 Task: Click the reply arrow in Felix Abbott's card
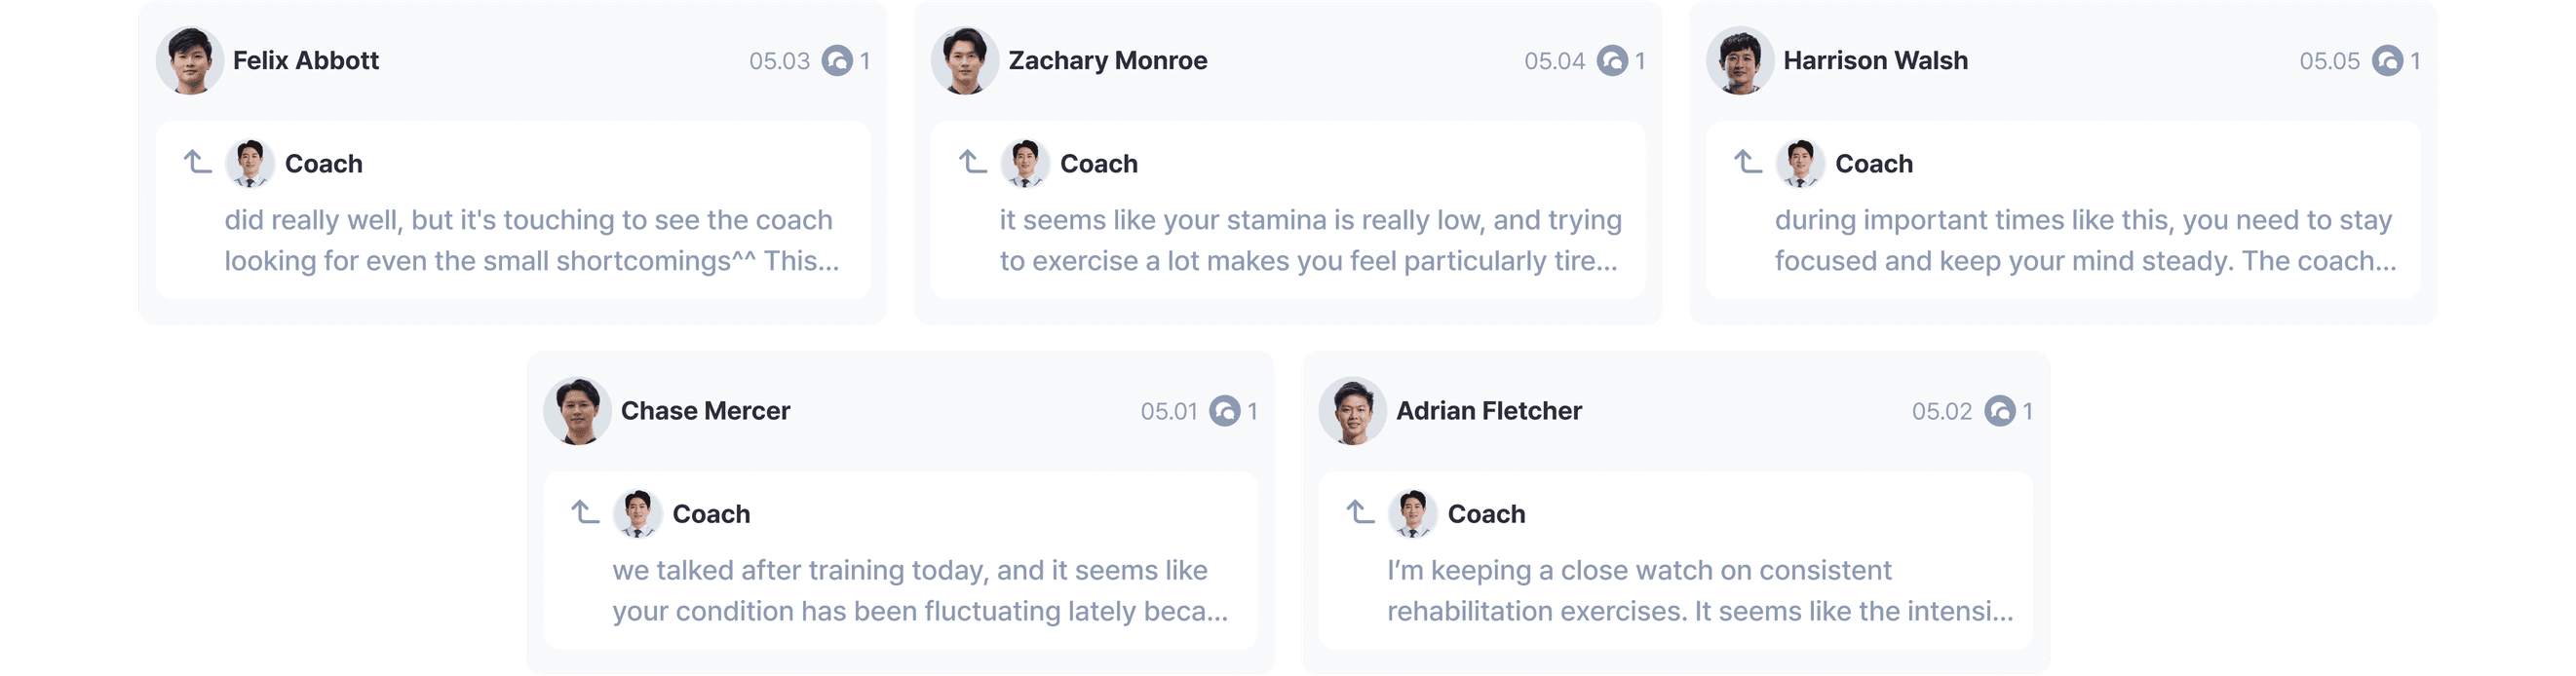click(x=198, y=161)
